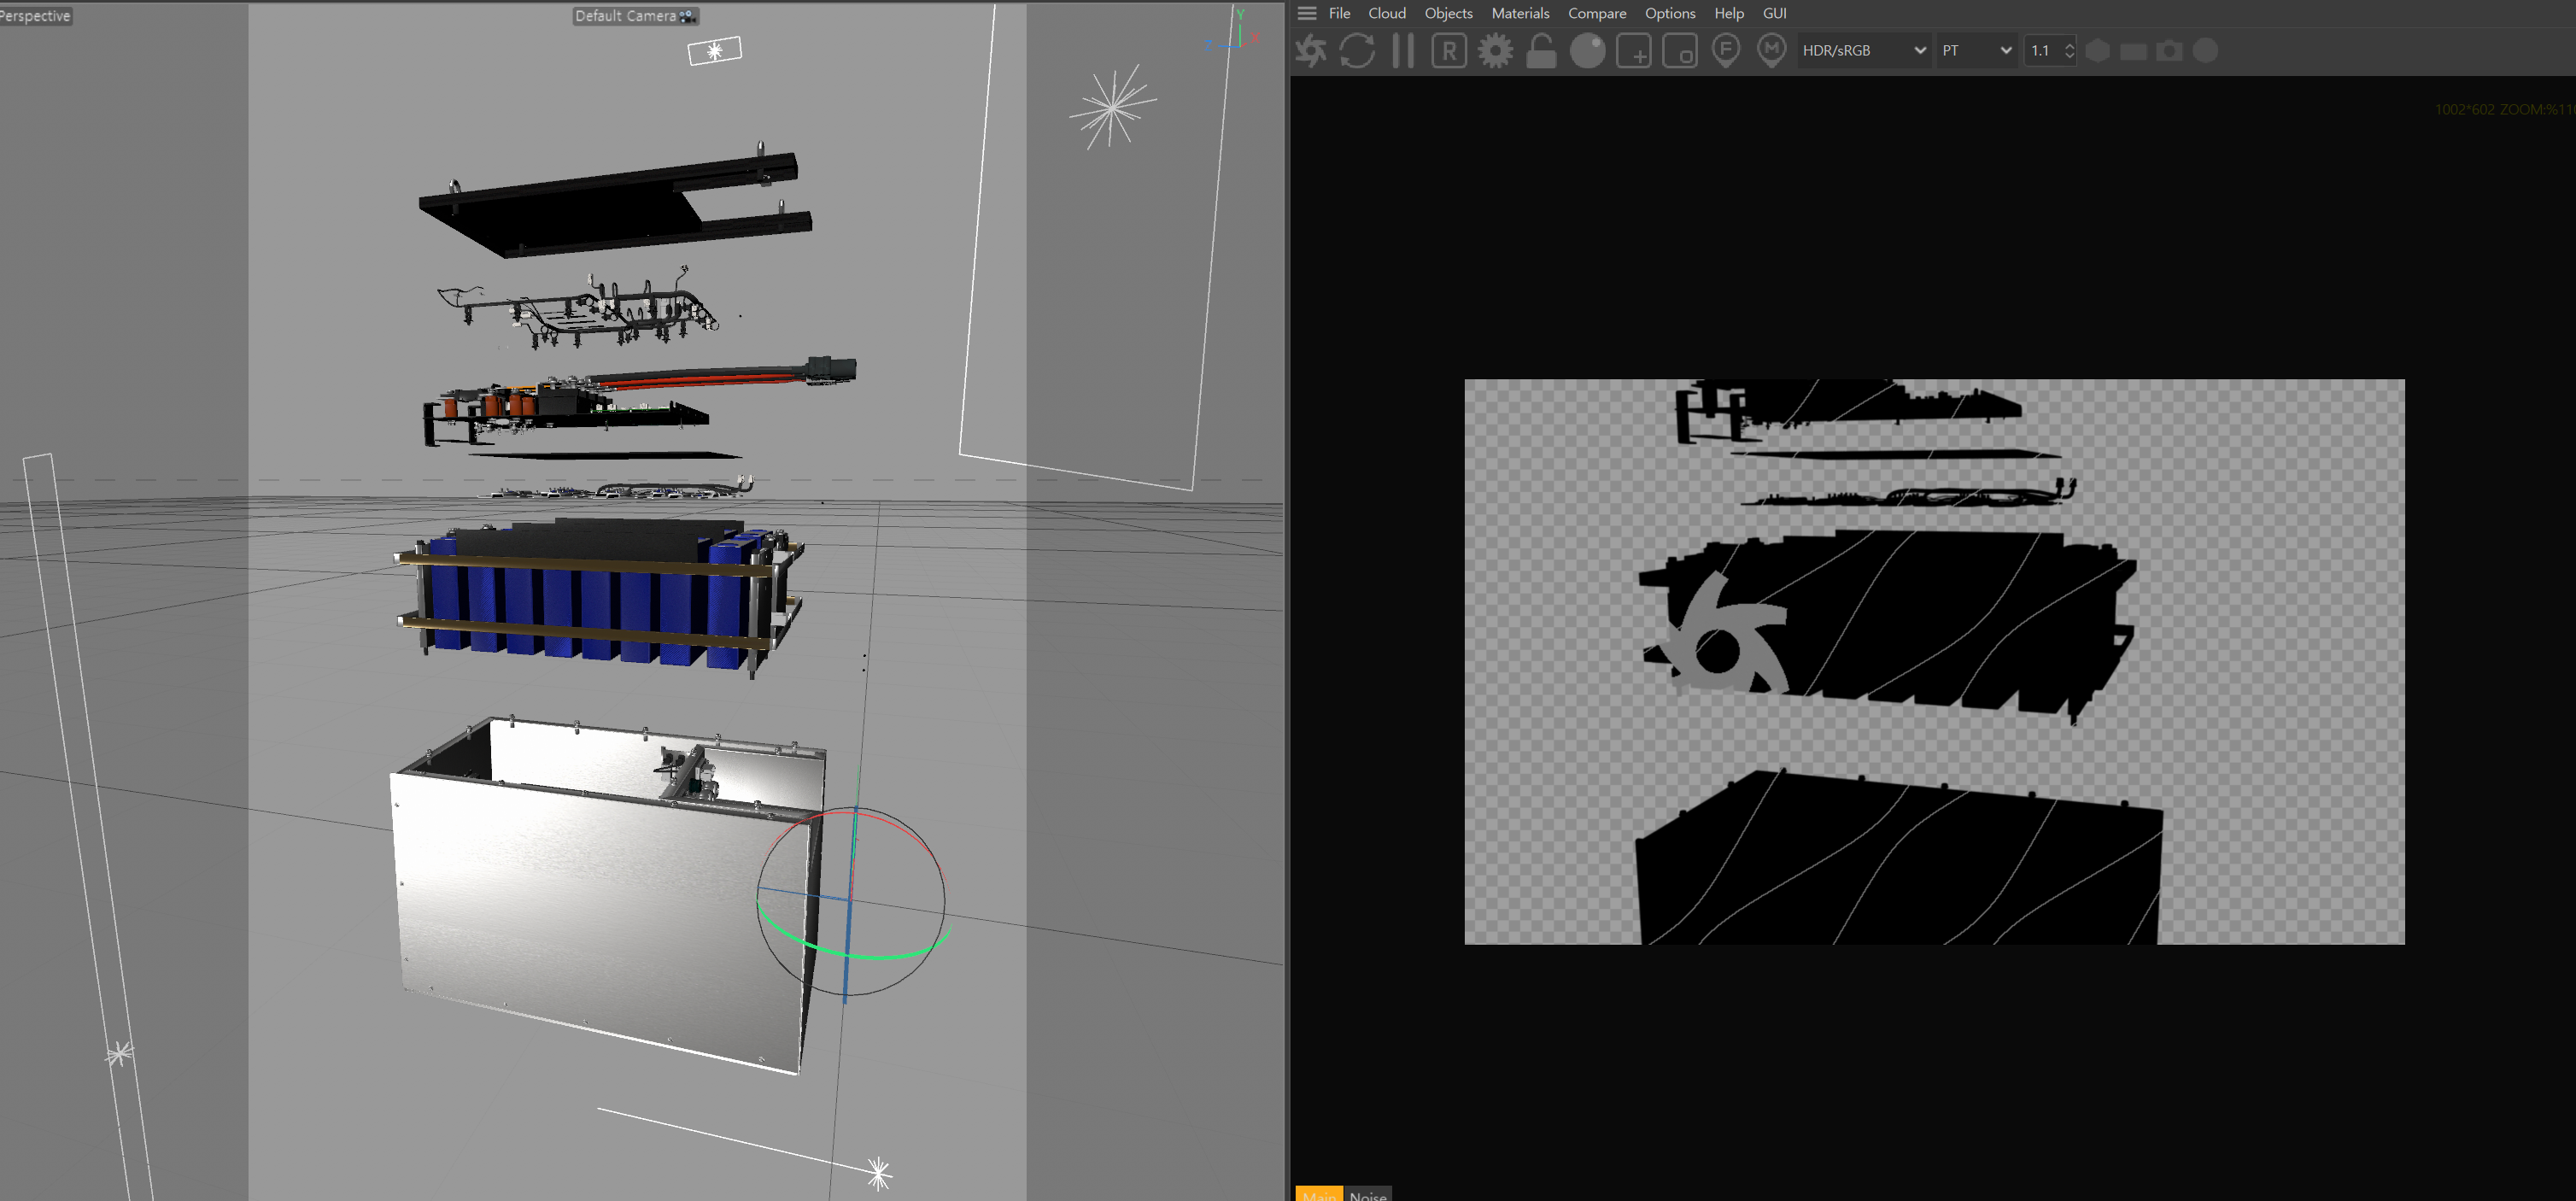Open render settings gear icon

coord(1495,51)
